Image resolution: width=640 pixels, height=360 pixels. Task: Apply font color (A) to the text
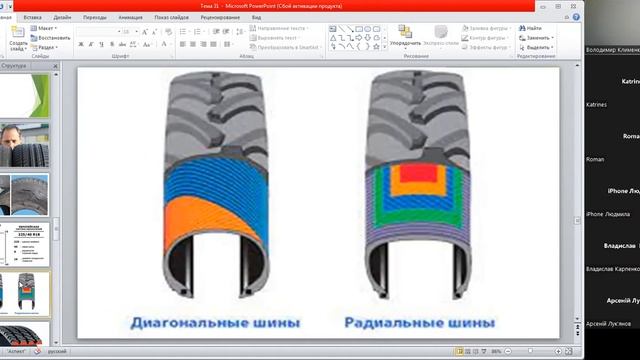pos(164,44)
